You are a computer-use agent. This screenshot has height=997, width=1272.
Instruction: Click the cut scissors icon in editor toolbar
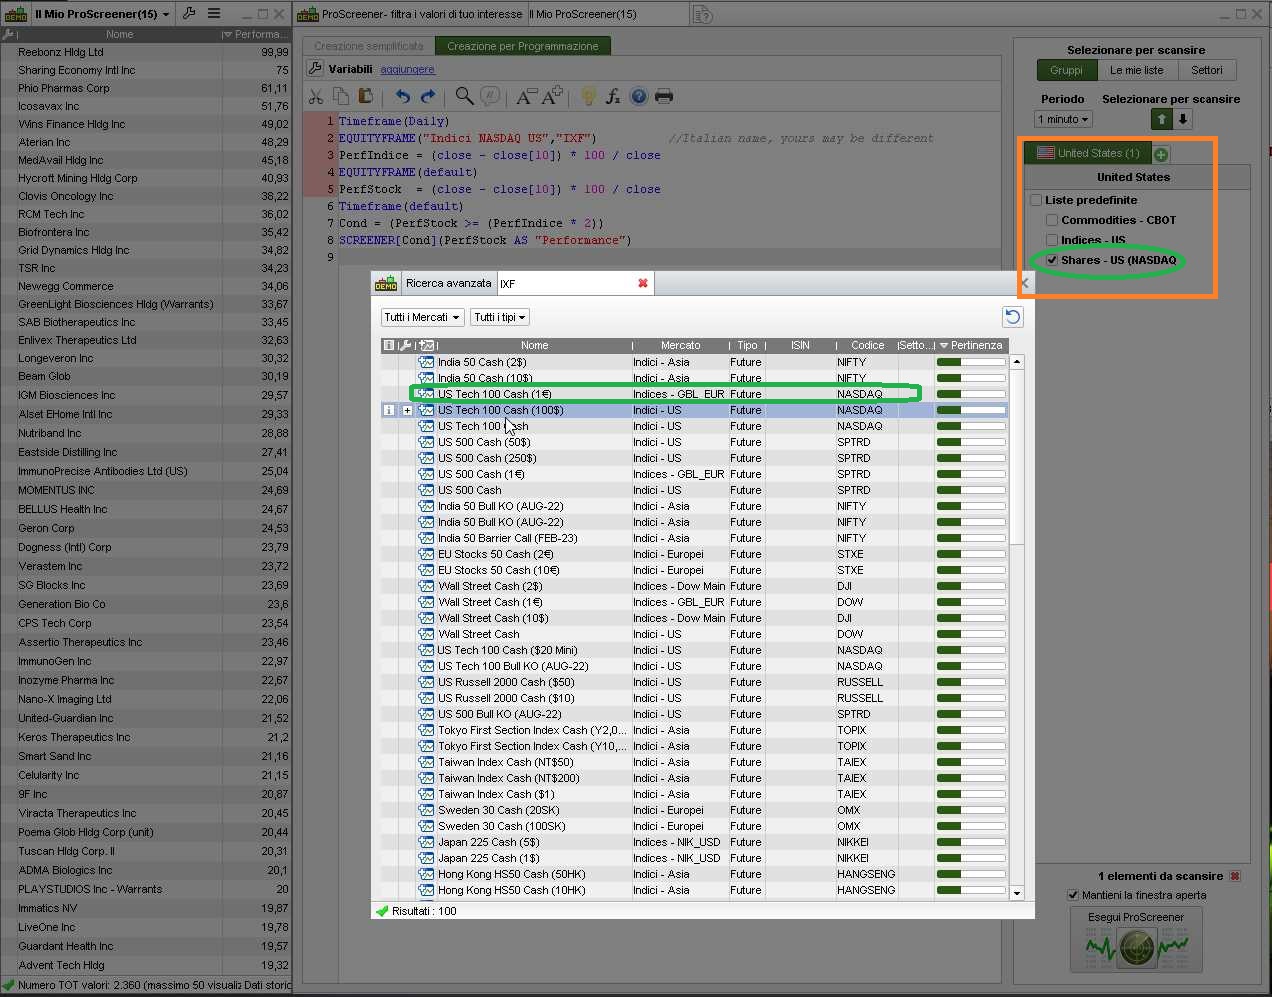(316, 96)
